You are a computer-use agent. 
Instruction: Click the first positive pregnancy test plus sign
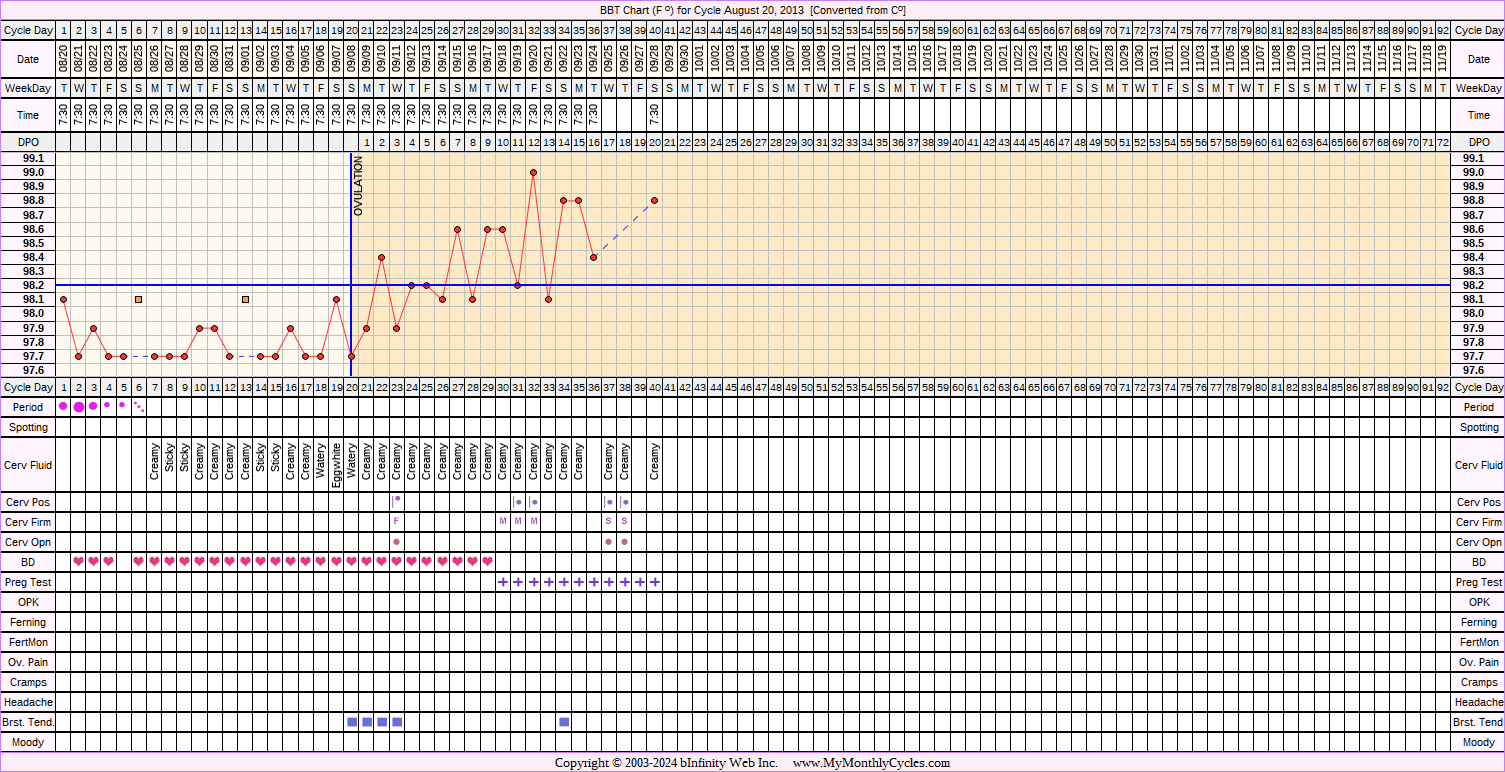point(503,582)
